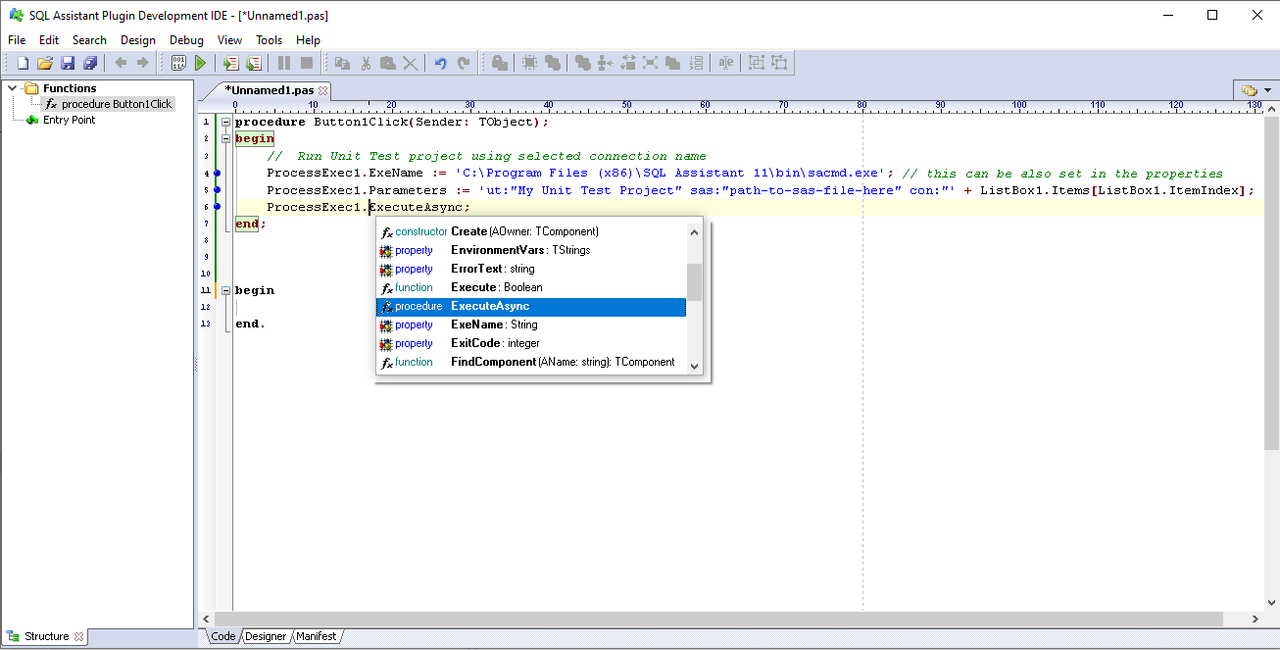This screenshot has height=650, width=1280.
Task: Toggle the breakpoint dot on line 5
Action: [217, 190]
